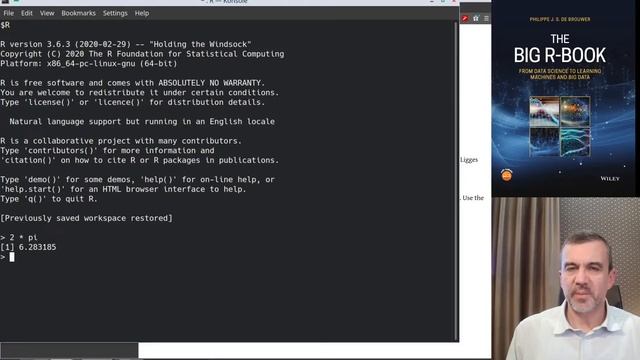Click the '$R' command line
This screenshot has height=360, width=640.
coord(5,25)
